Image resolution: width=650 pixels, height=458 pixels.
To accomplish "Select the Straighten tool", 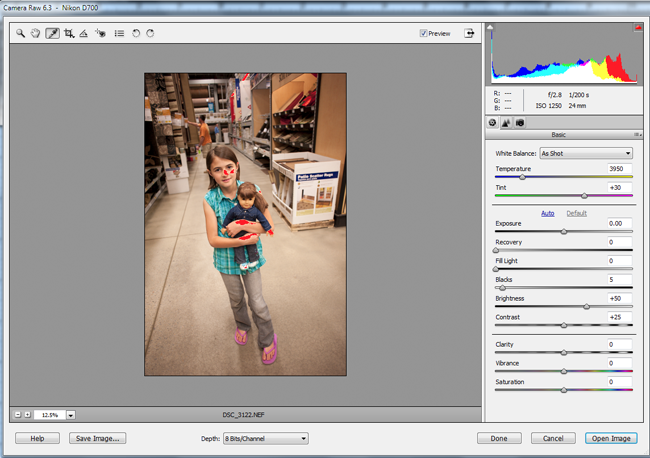I will point(84,33).
